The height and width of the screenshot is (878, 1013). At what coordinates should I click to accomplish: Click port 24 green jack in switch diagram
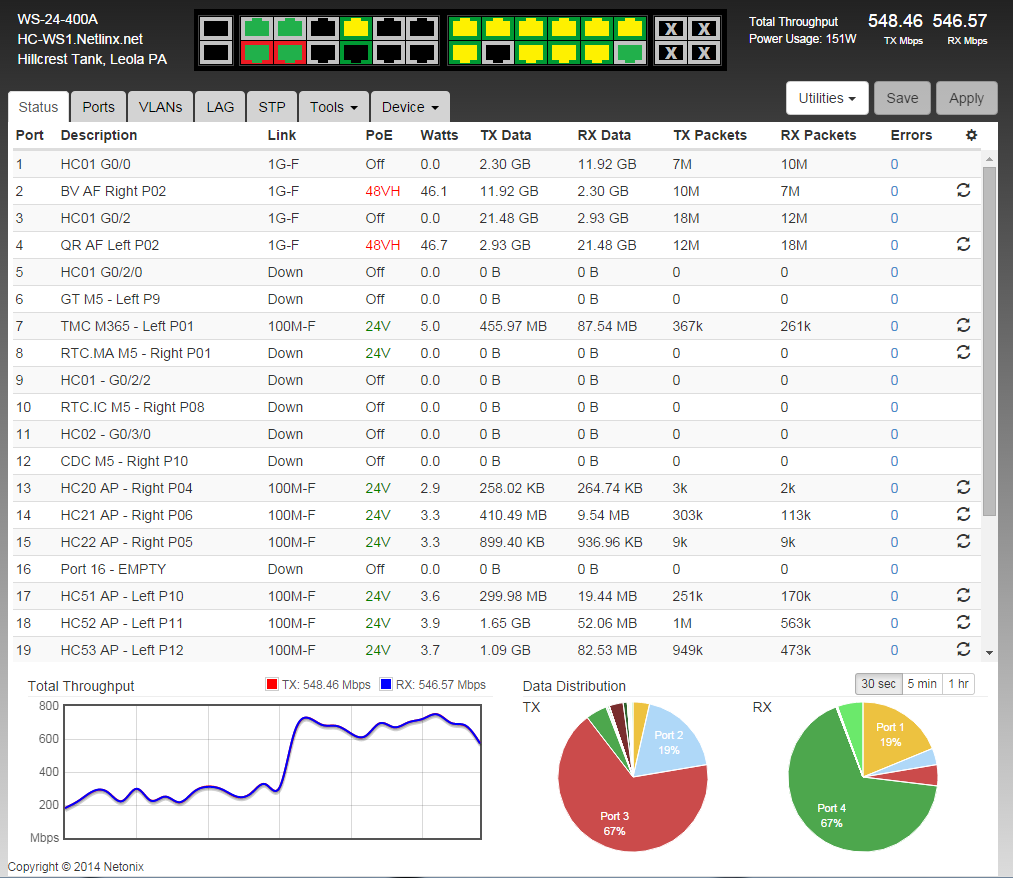(x=630, y=53)
